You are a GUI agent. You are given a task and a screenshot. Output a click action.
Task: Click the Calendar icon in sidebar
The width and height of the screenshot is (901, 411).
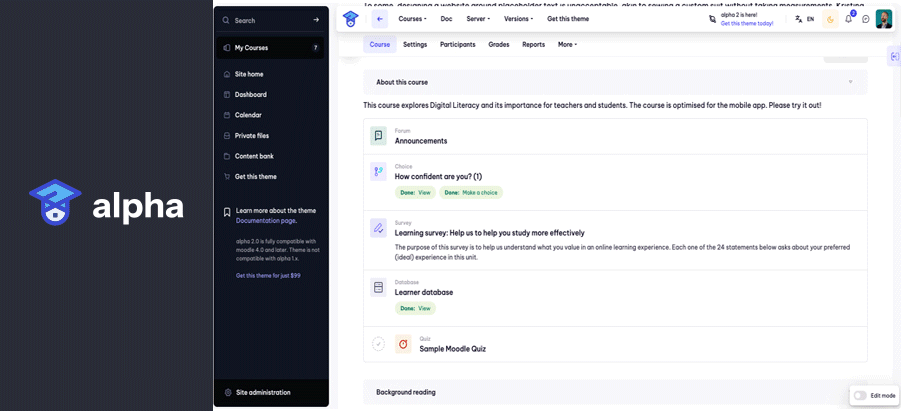click(227, 115)
